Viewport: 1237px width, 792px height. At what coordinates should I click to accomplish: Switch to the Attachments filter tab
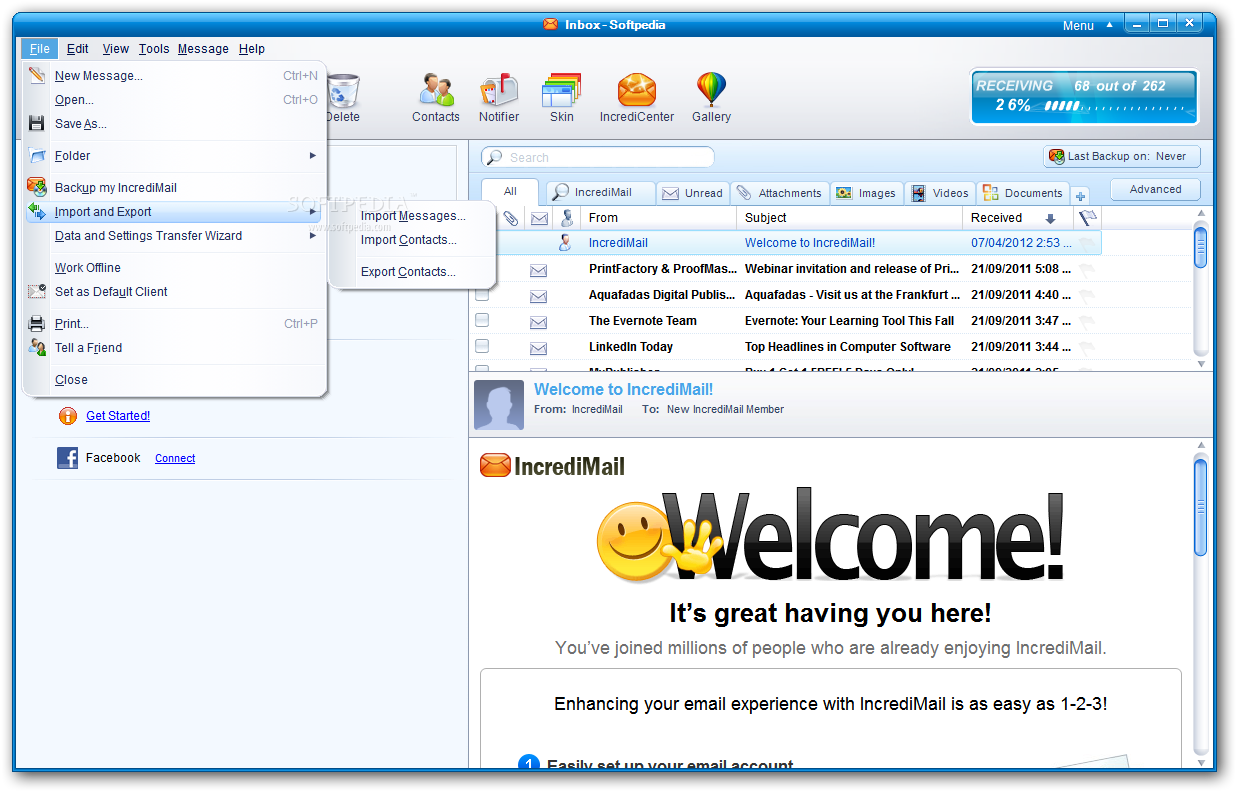pyautogui.click(x=780, y=193)
